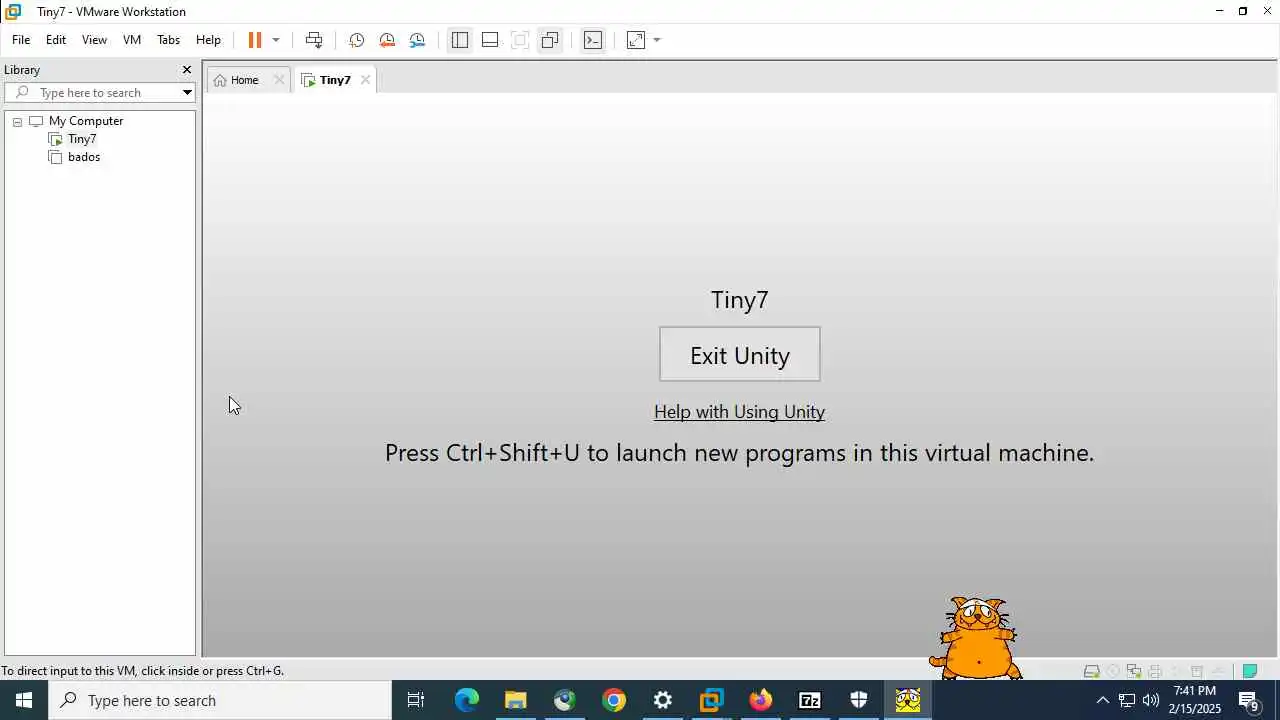Open the Edit menu
Viewport: 1280px width, 720px height.
(x=56, y=40)
